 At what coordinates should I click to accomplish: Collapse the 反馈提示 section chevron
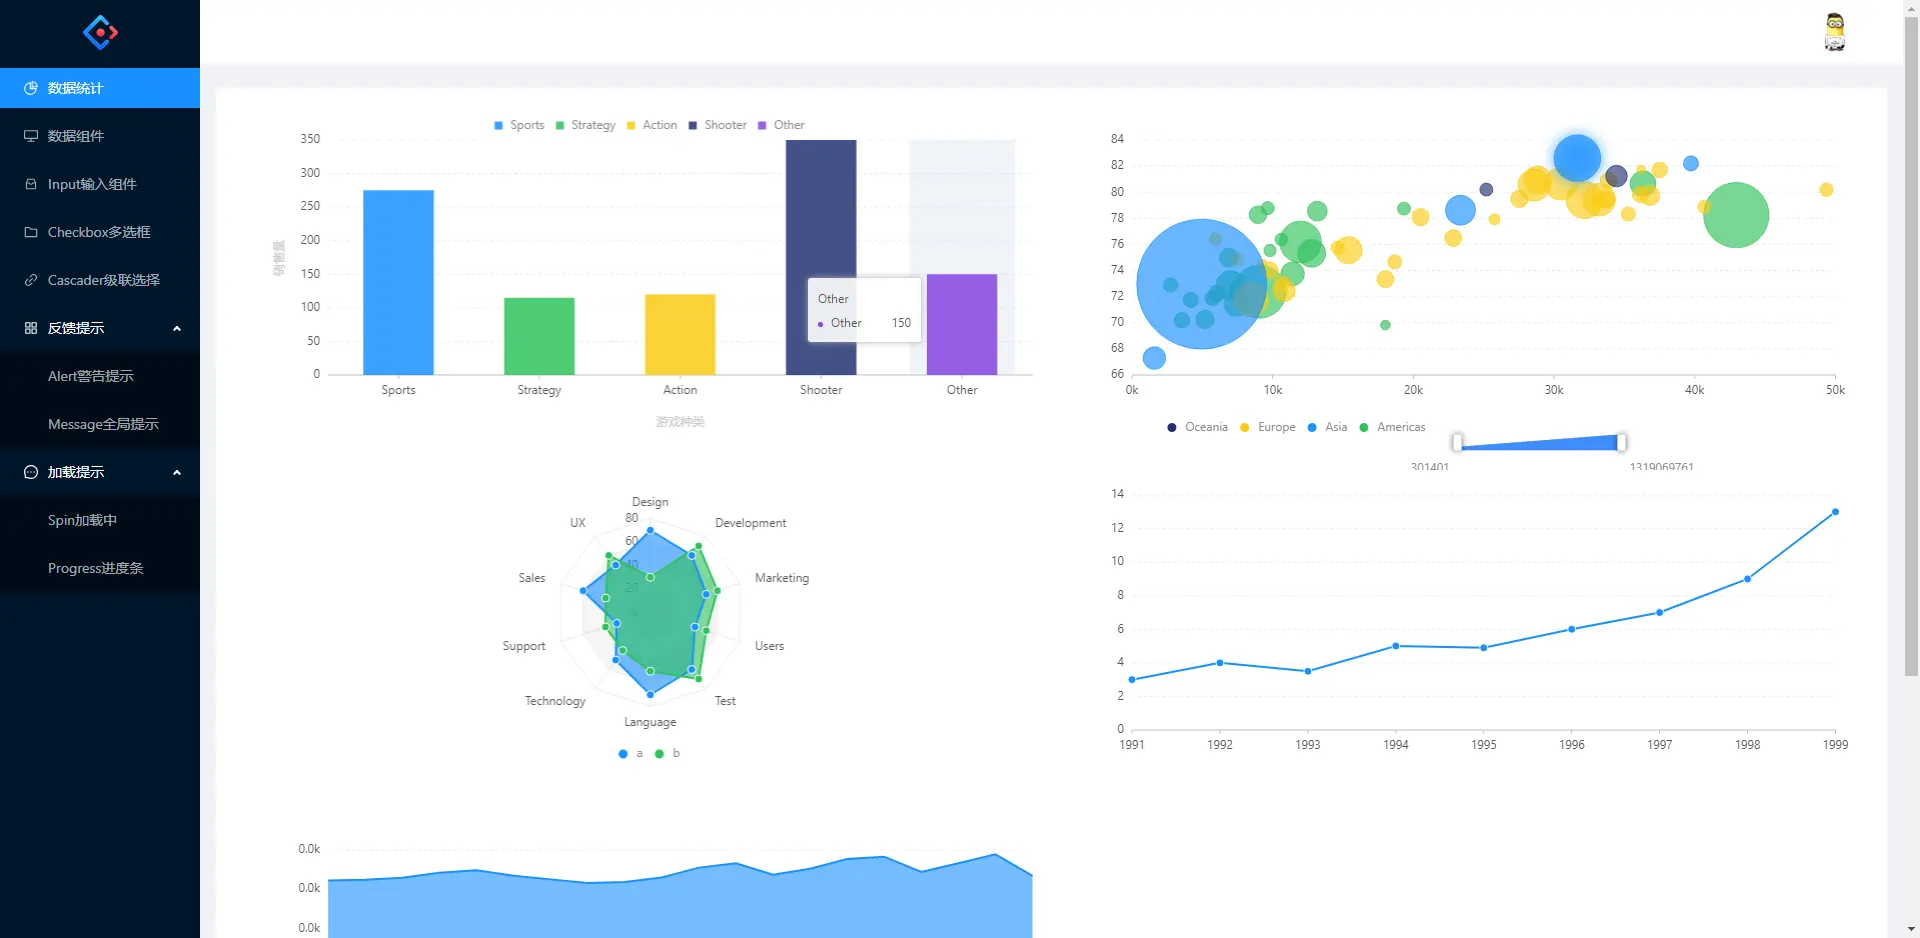click(x=177, y=328)
